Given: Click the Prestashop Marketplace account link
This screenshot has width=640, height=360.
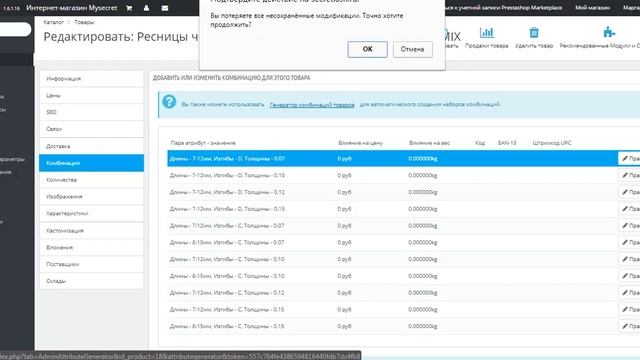Looking at the screenshot, I should (x=503, y=7).
